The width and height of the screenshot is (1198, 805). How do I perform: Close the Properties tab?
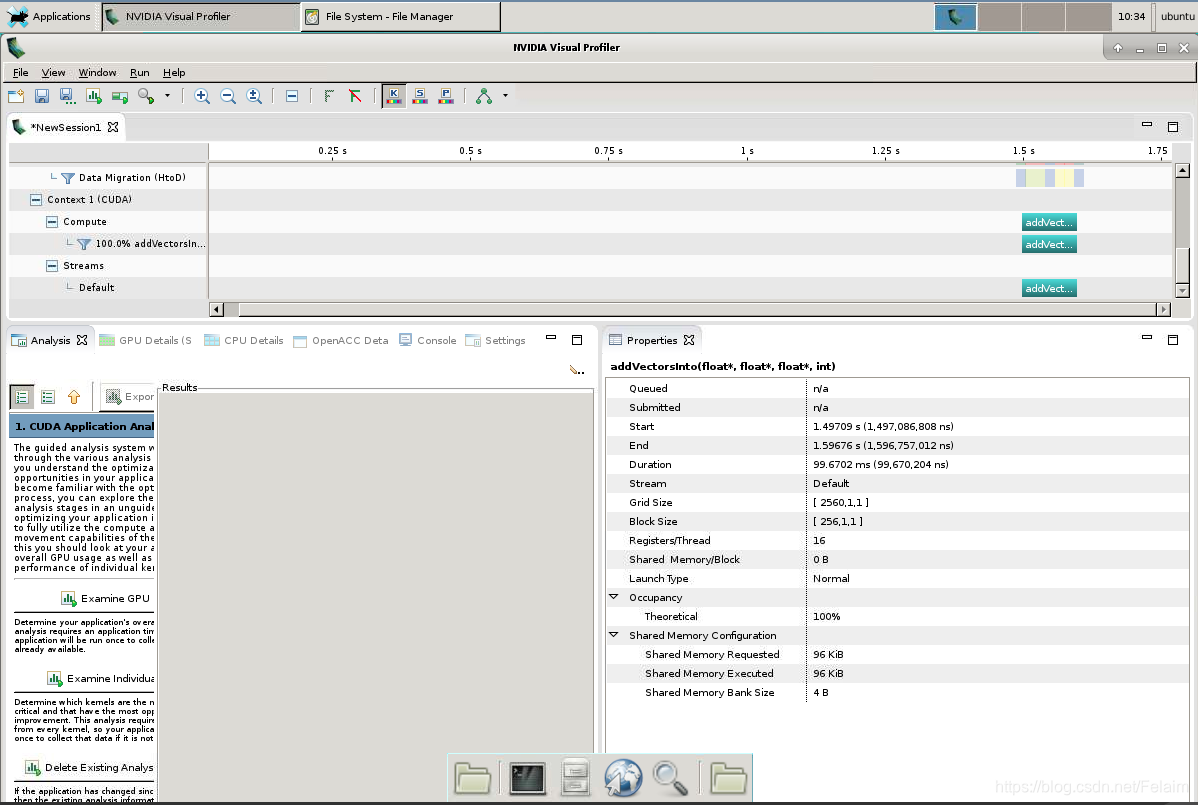pyautogui.click(x=689, y=340)
